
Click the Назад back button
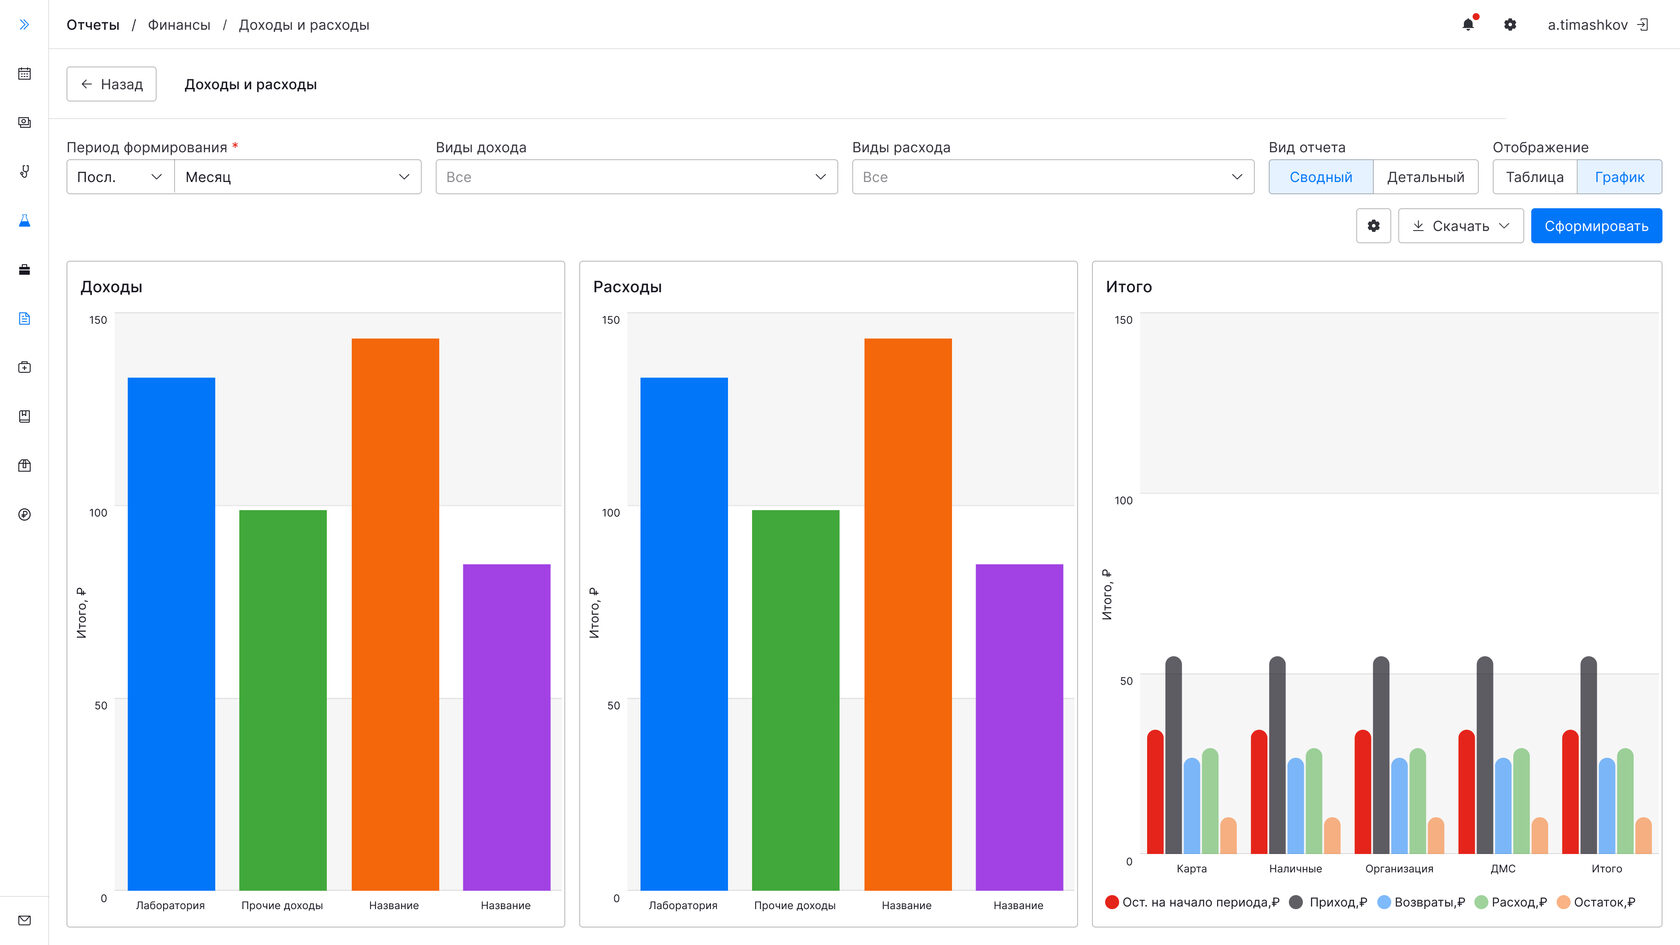tap(112, 84)
